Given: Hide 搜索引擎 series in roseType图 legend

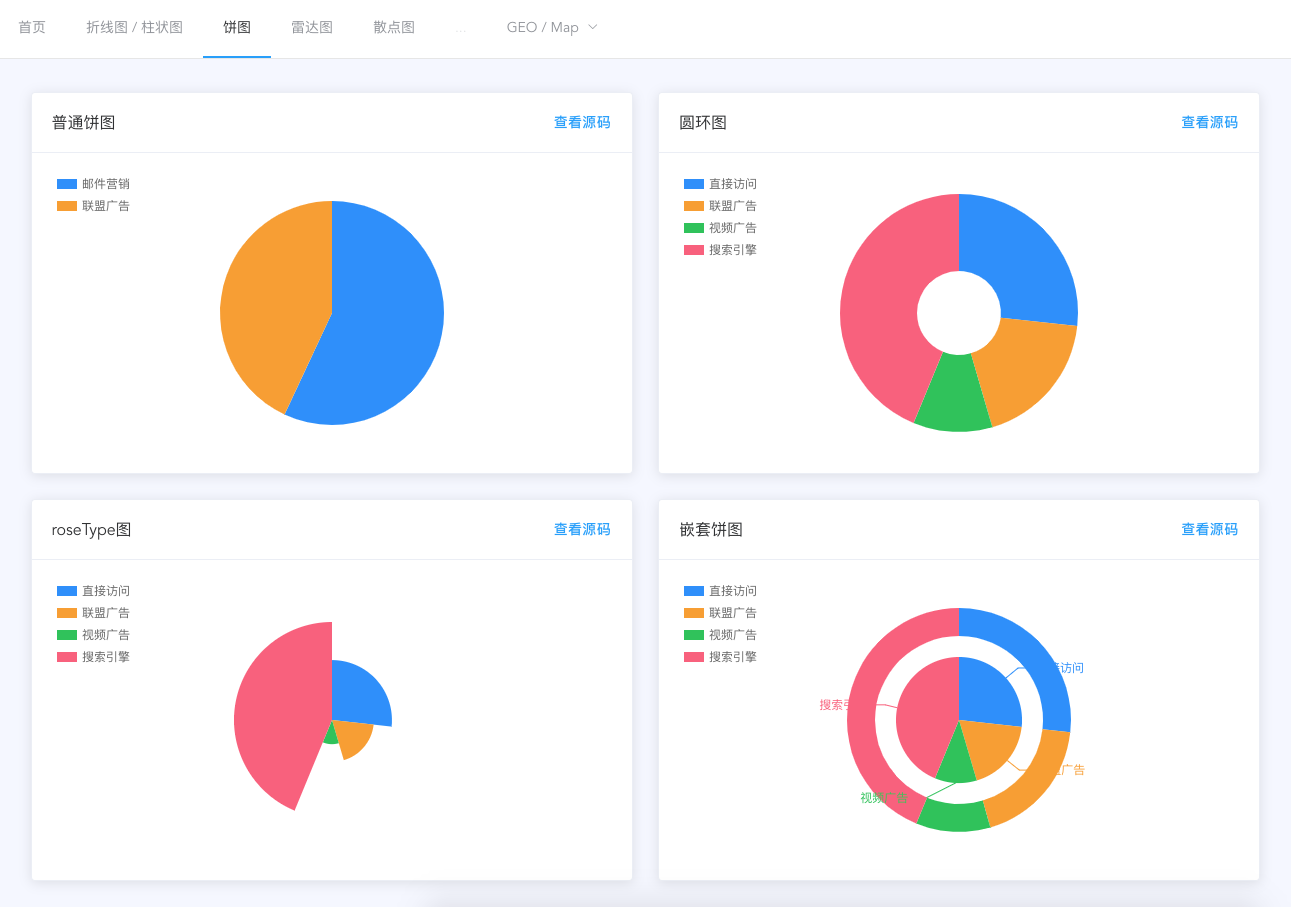Looking at the screenshot, I should pyautogui.click(x=93, y=657).
